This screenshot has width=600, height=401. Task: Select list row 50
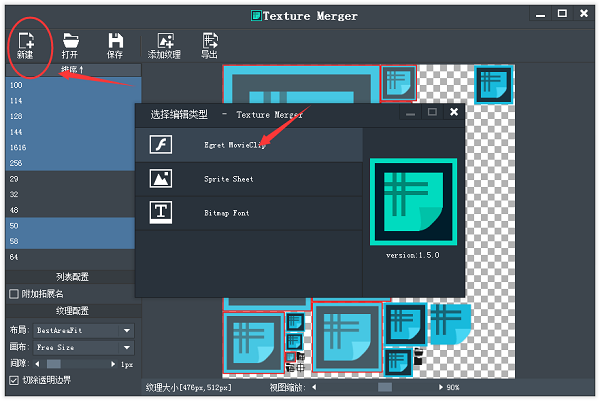coord(70,226)
